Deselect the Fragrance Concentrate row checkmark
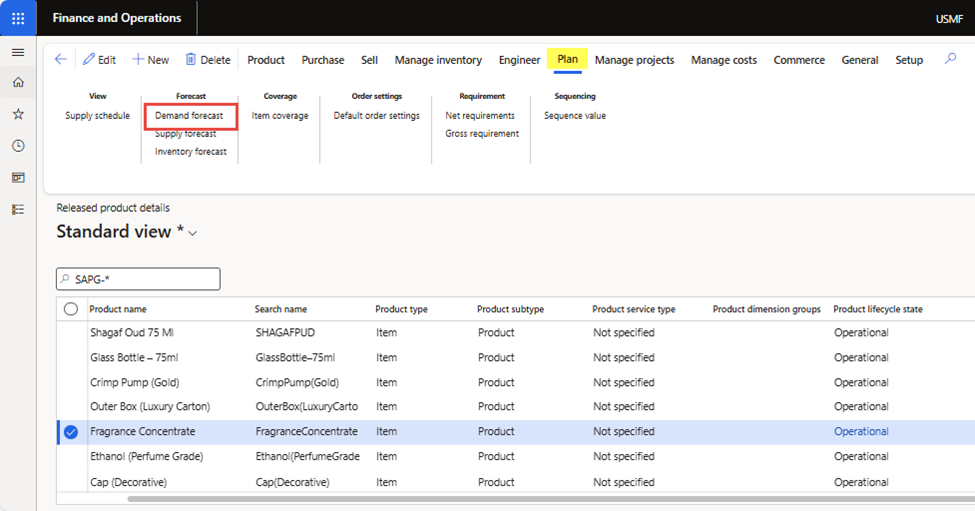The image size is (975, 511). click(x=71, y=432)
